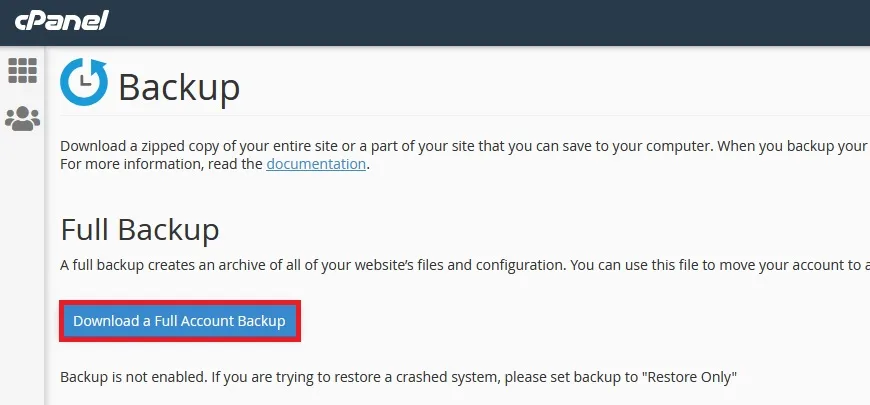The image size is (870, 405).
Task: Open User Manager people icon in sidebar
Action: point(22,118)
